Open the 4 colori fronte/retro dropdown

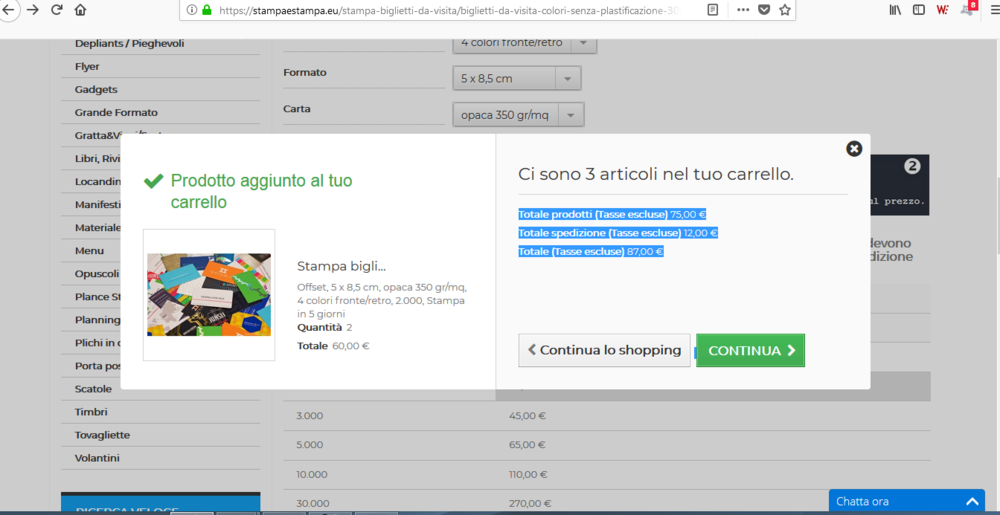click(524, 43)
